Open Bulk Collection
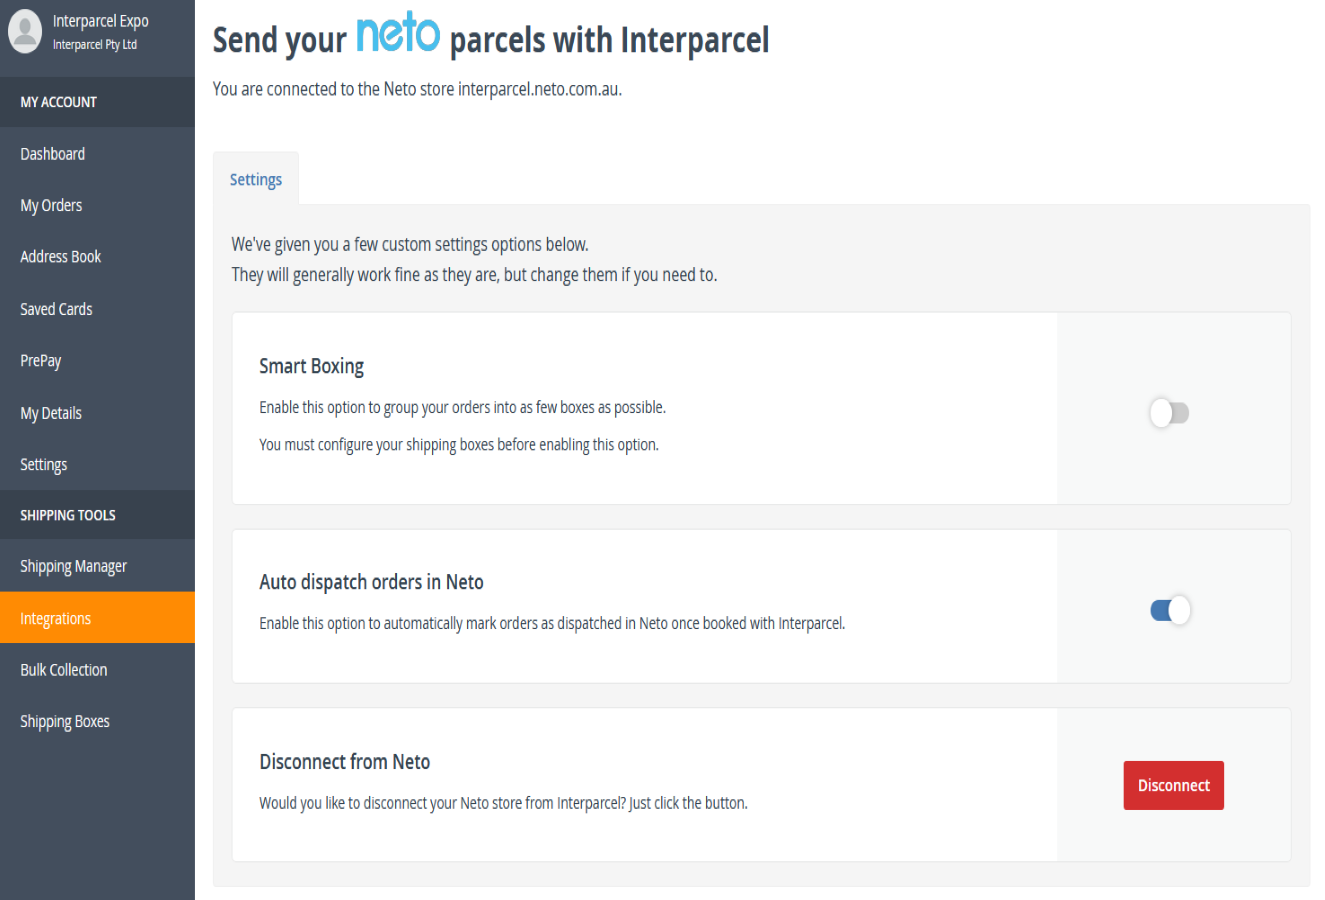 tap(63, 669)
